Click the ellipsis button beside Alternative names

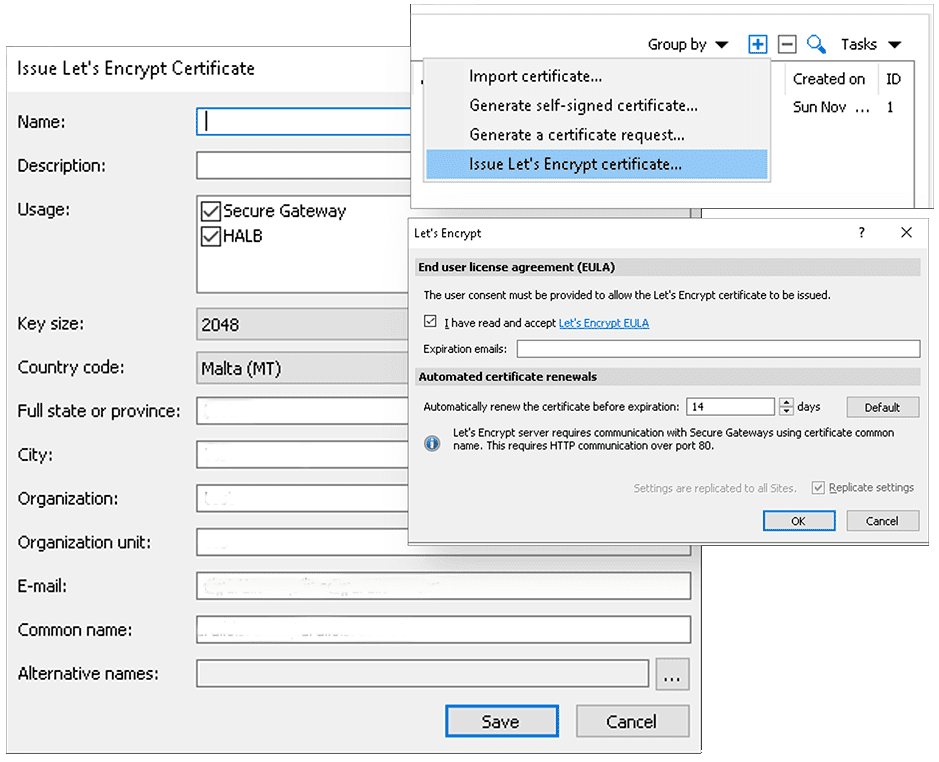click(x=672, y=674)
